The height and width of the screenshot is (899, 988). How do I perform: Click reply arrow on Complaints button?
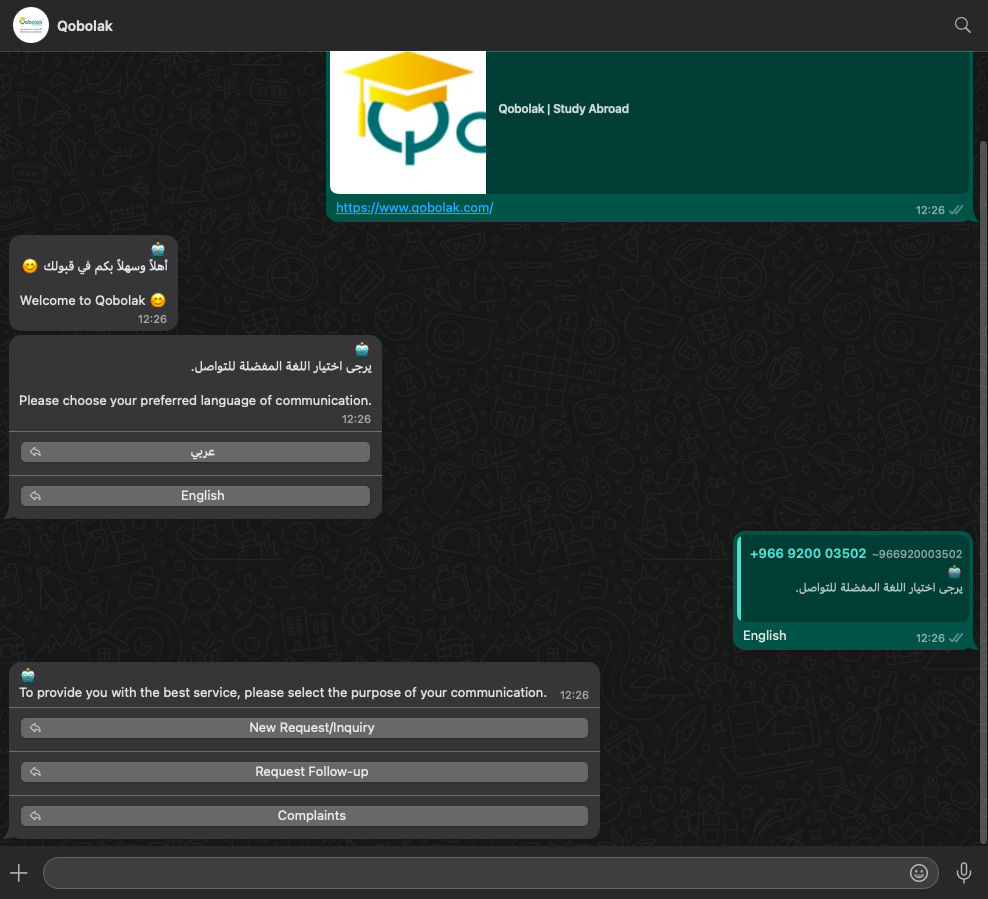point(36,816)
